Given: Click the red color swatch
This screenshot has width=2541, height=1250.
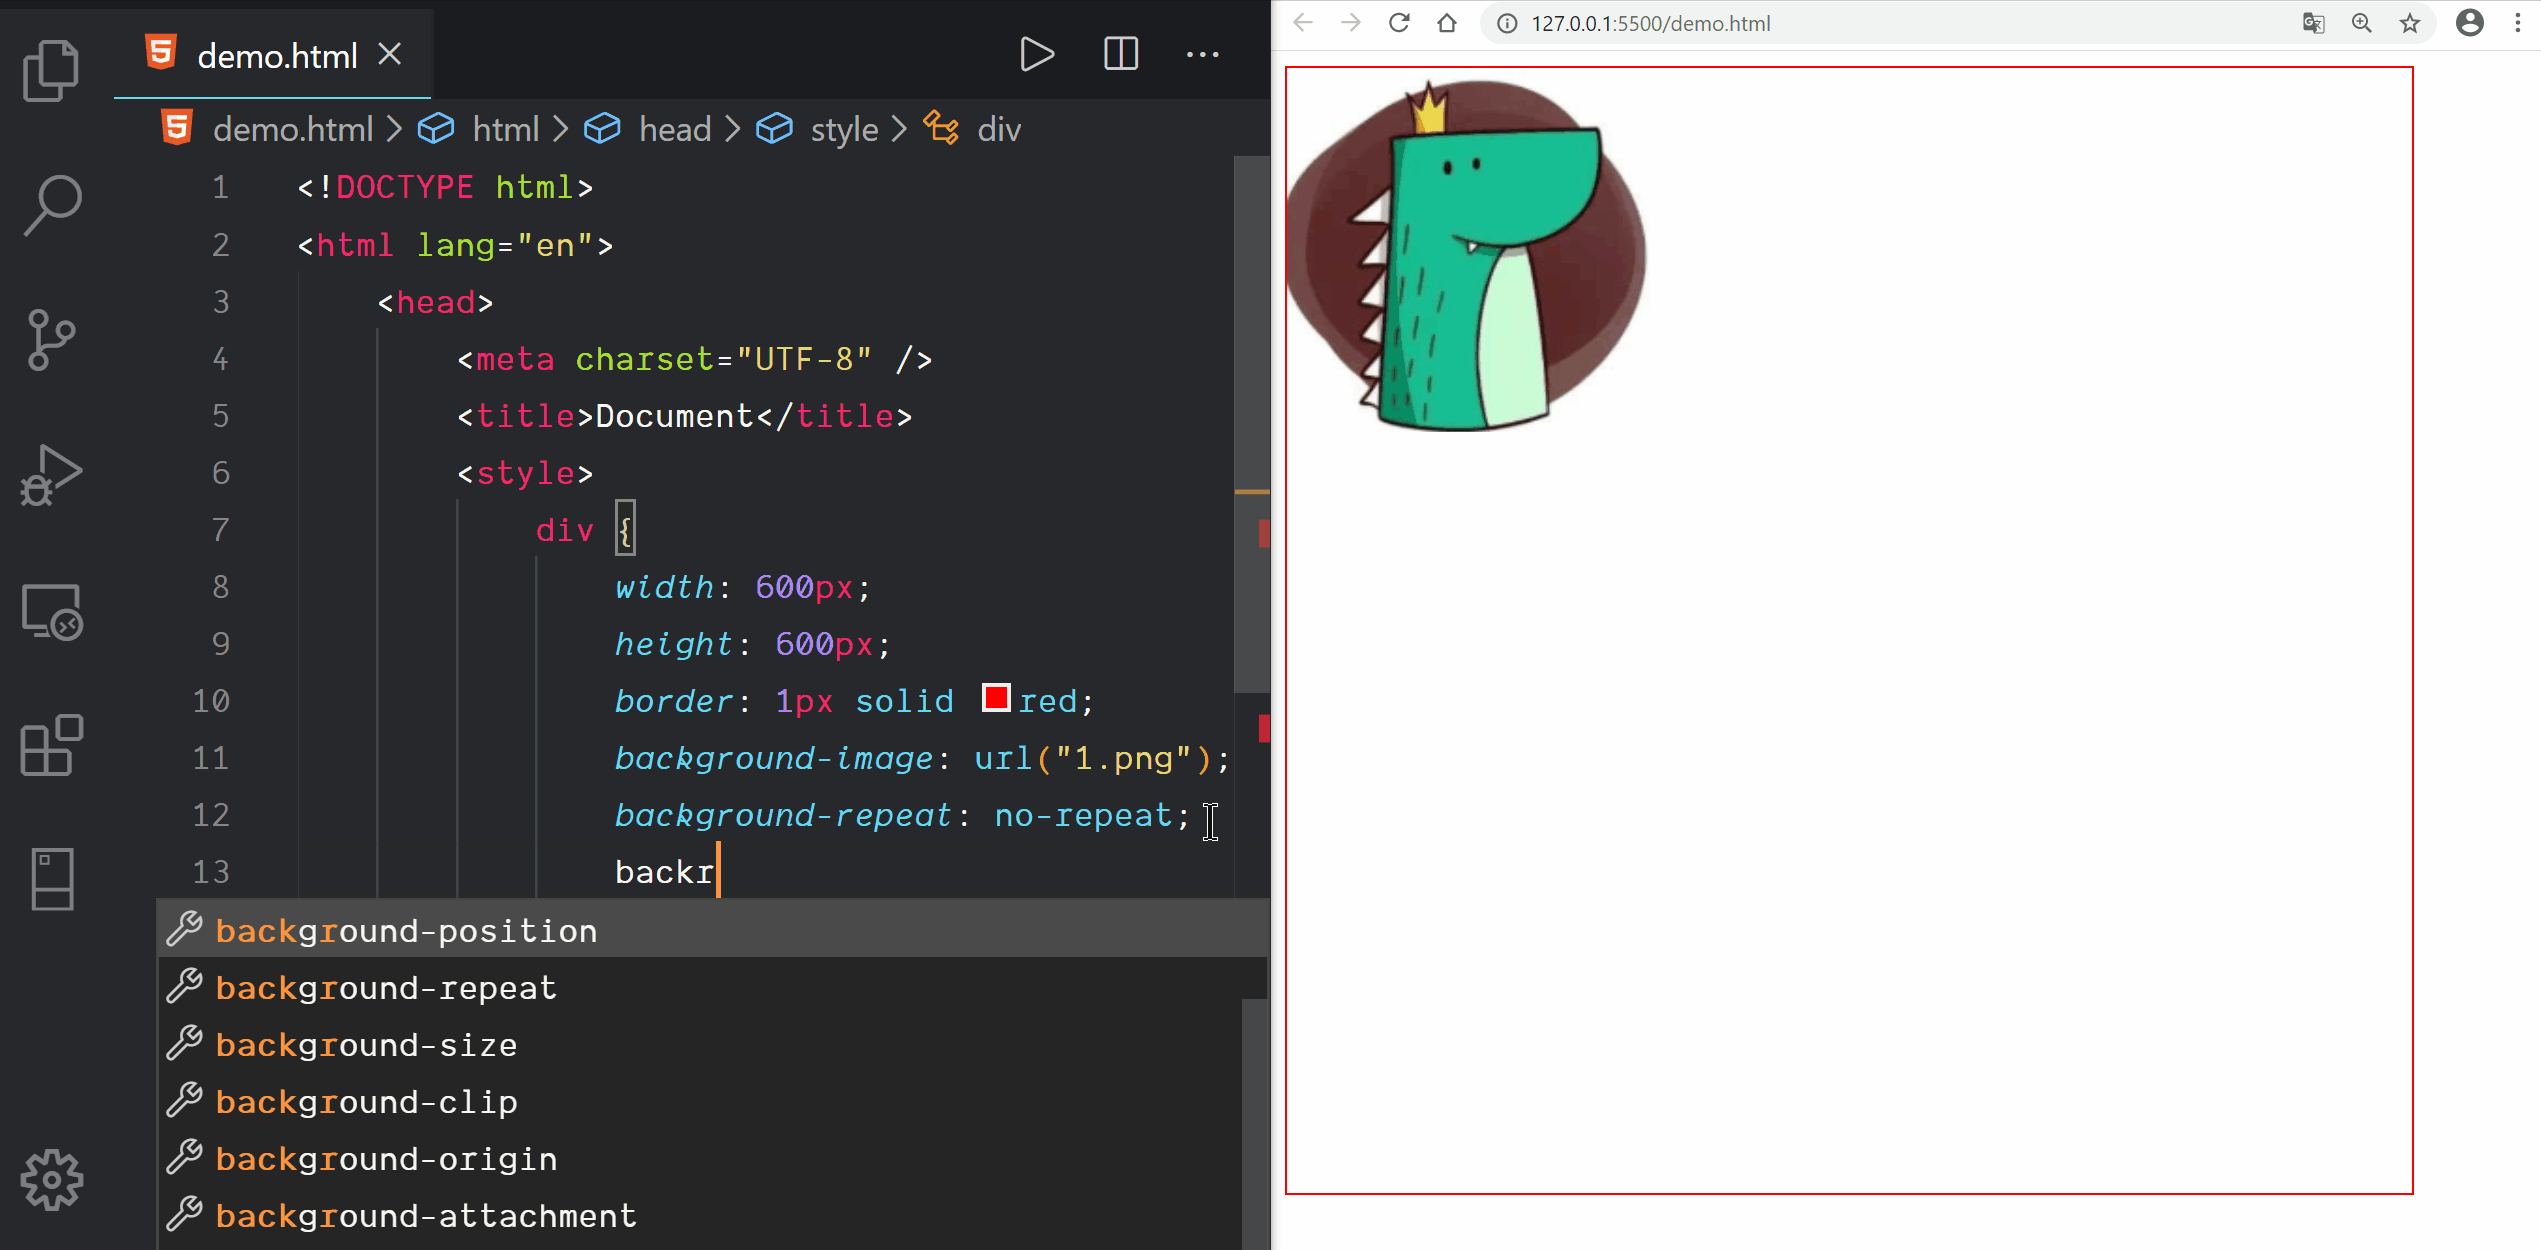Looking at the screenshot, I should coord(996,698).
